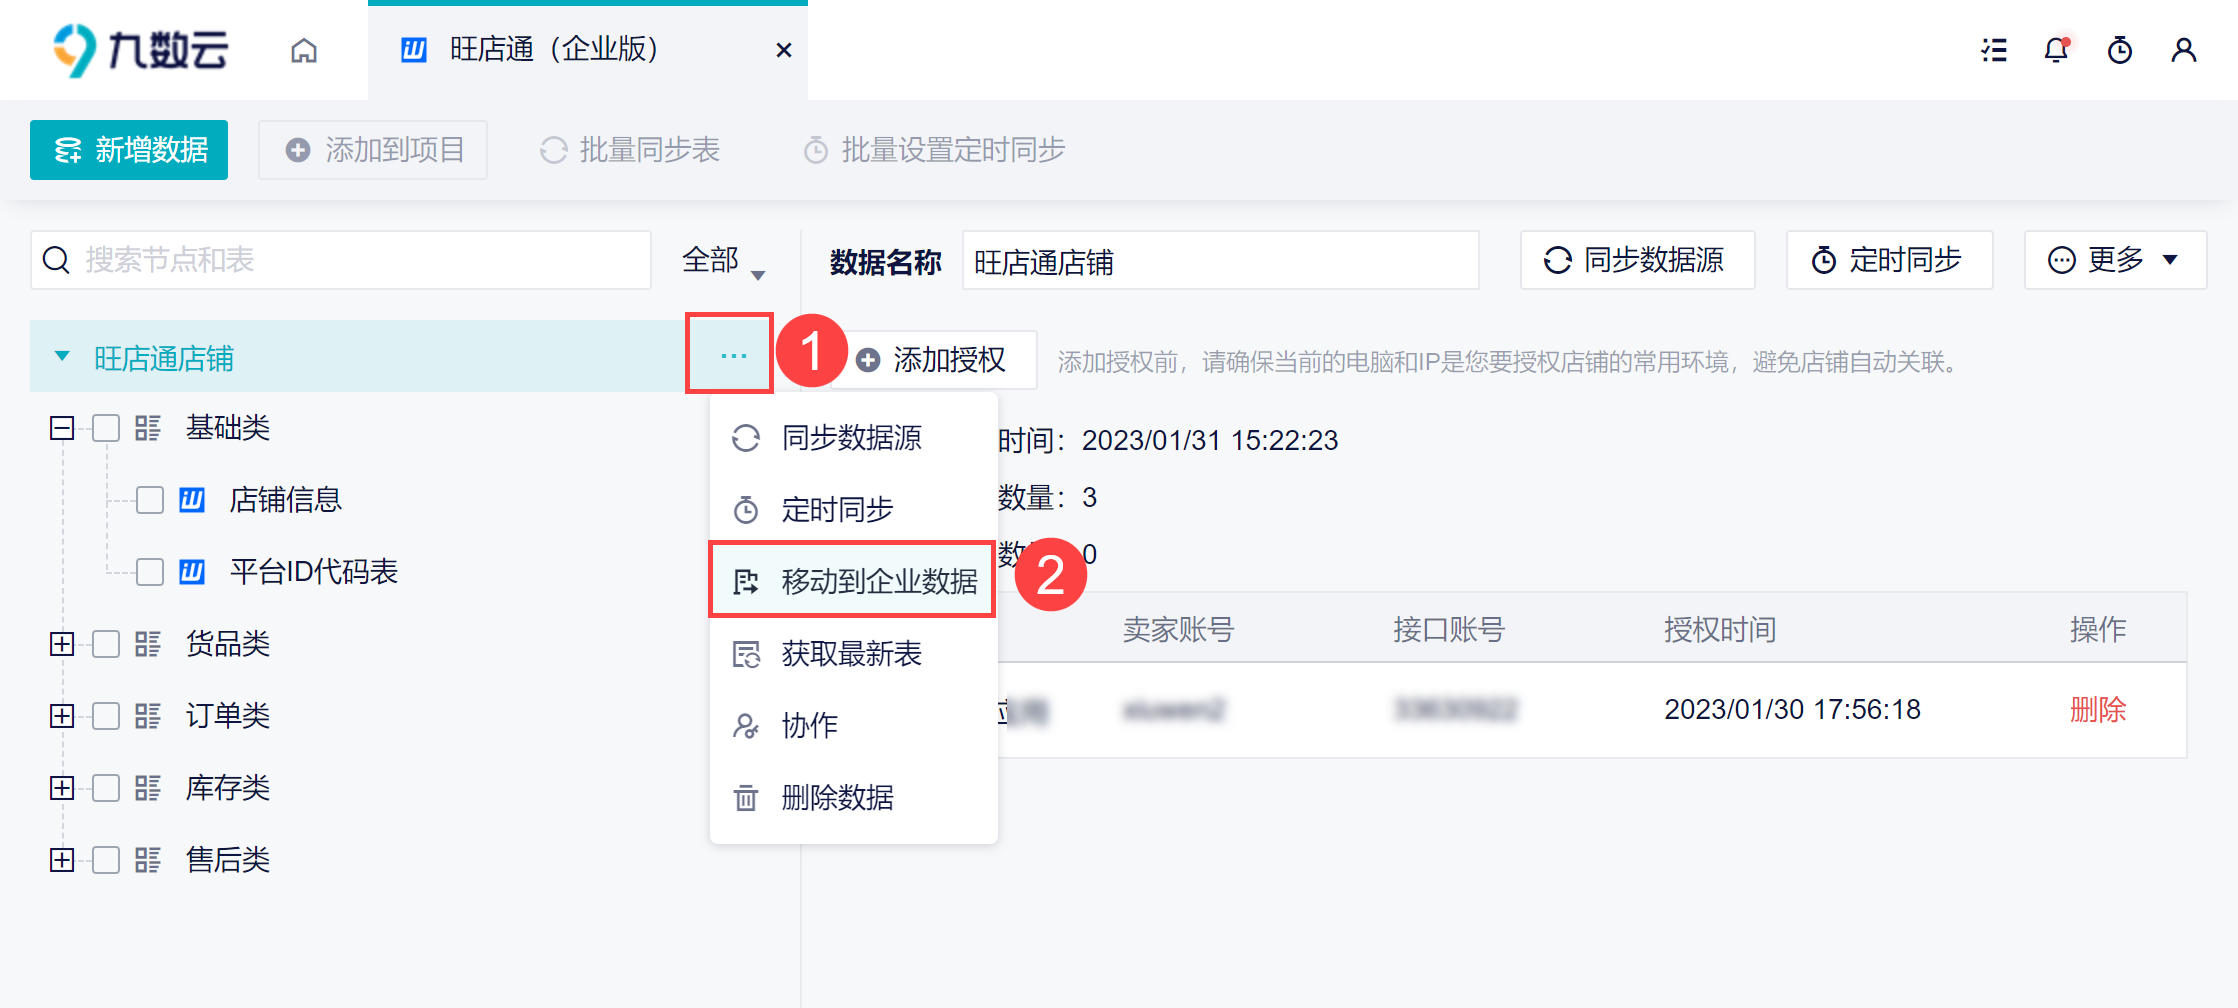The width and height of the screenshot is (2238, 1008).
Task: Switch to the 旺店通（企业版）tab
Action: [588, 50]
